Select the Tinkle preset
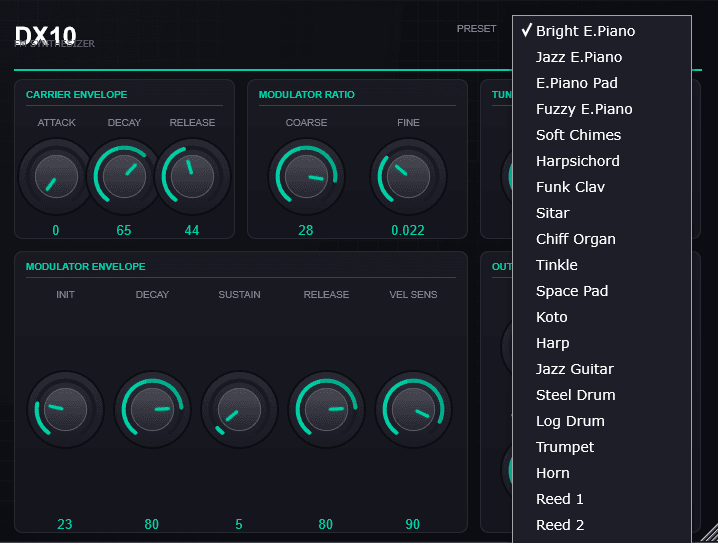 pyautogui.click(x=602, y=265)
